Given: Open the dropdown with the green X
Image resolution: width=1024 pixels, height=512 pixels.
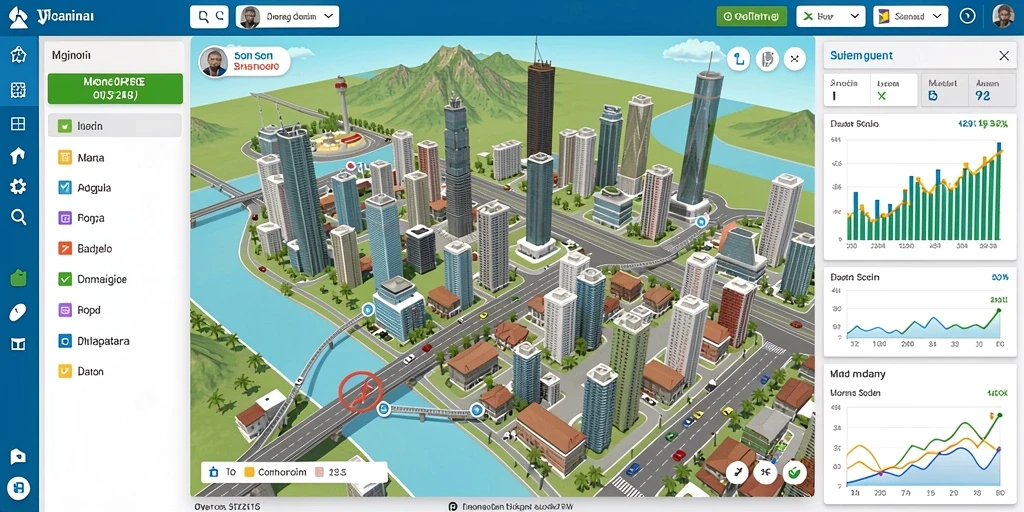Looking at the screenshot, I should pos(831,16).
